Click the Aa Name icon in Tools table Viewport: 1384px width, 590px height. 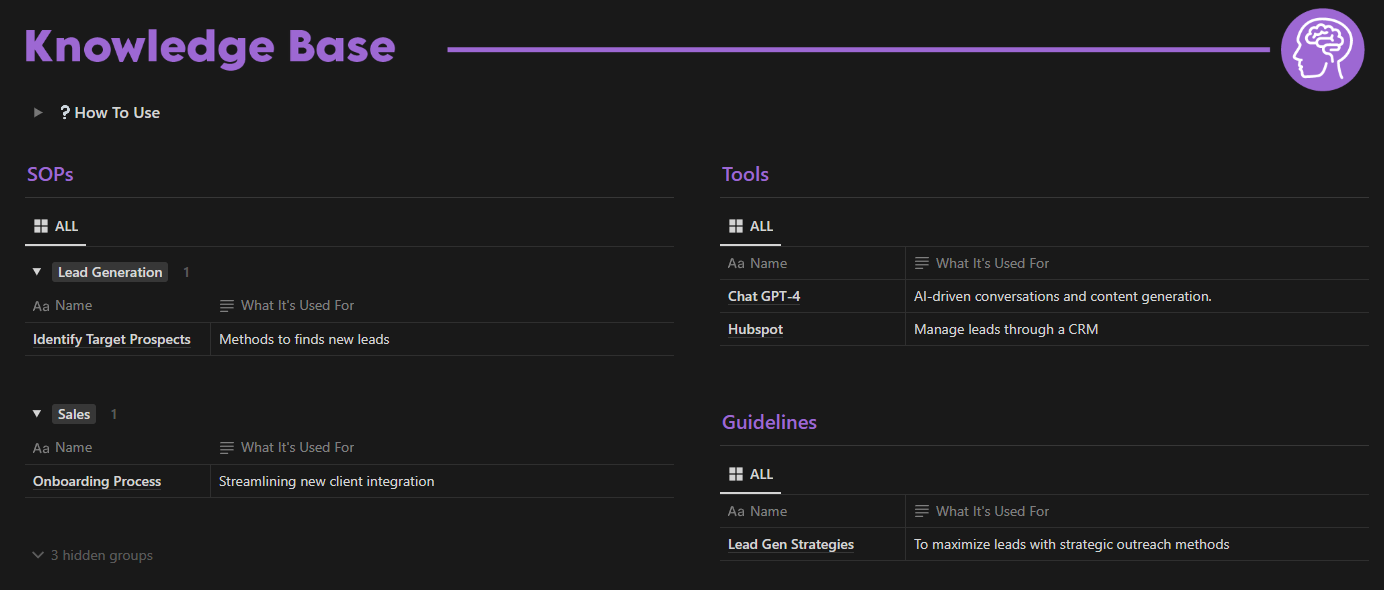(x=736, y=264)
